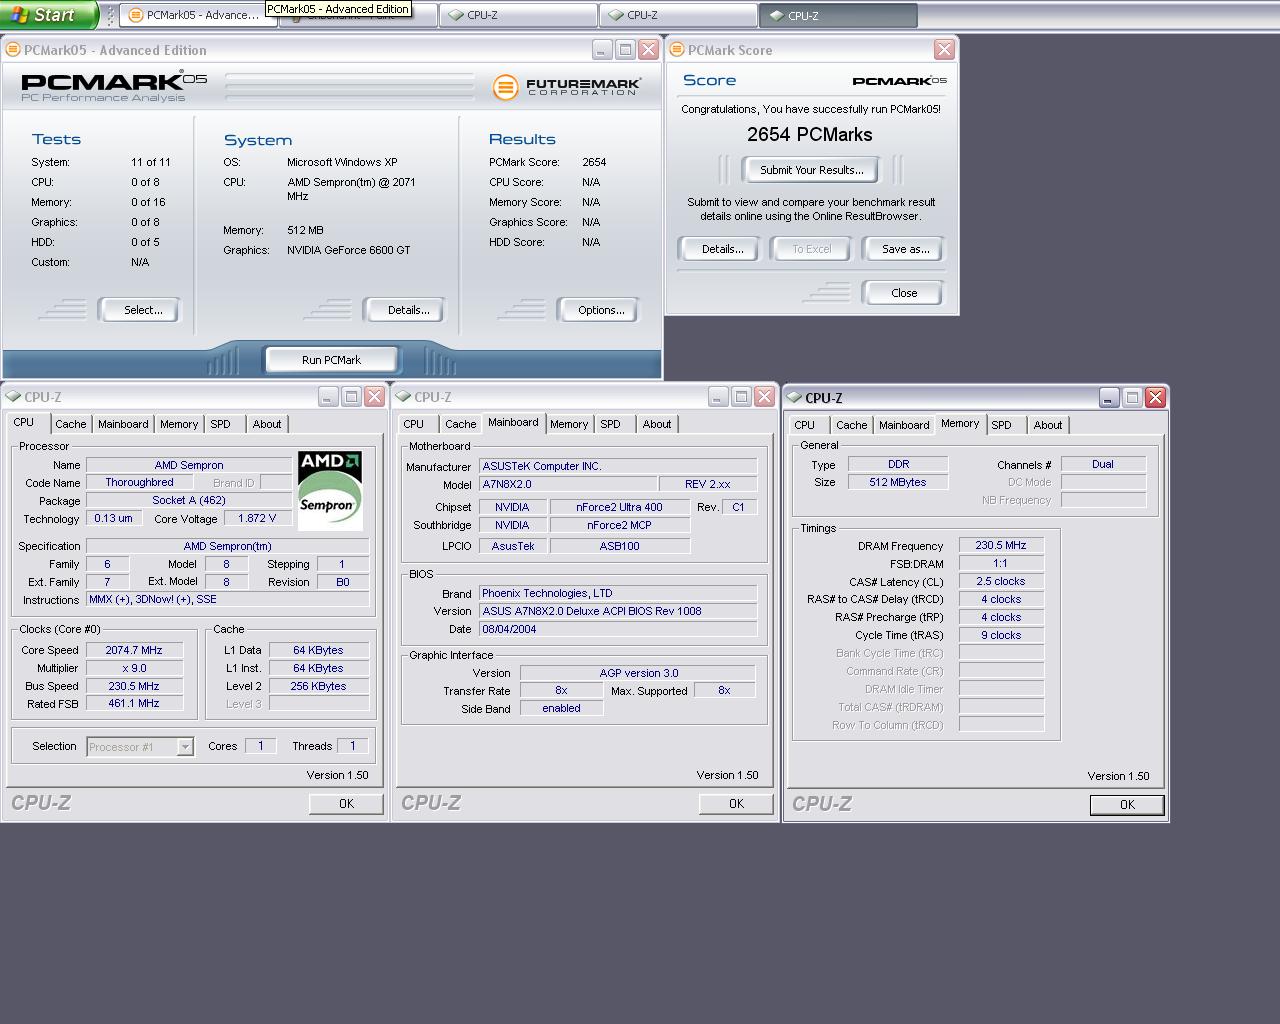Click the Rated FSB 461.1 MHz value
1280x1024 pixels.
click(x=134, y=704)
